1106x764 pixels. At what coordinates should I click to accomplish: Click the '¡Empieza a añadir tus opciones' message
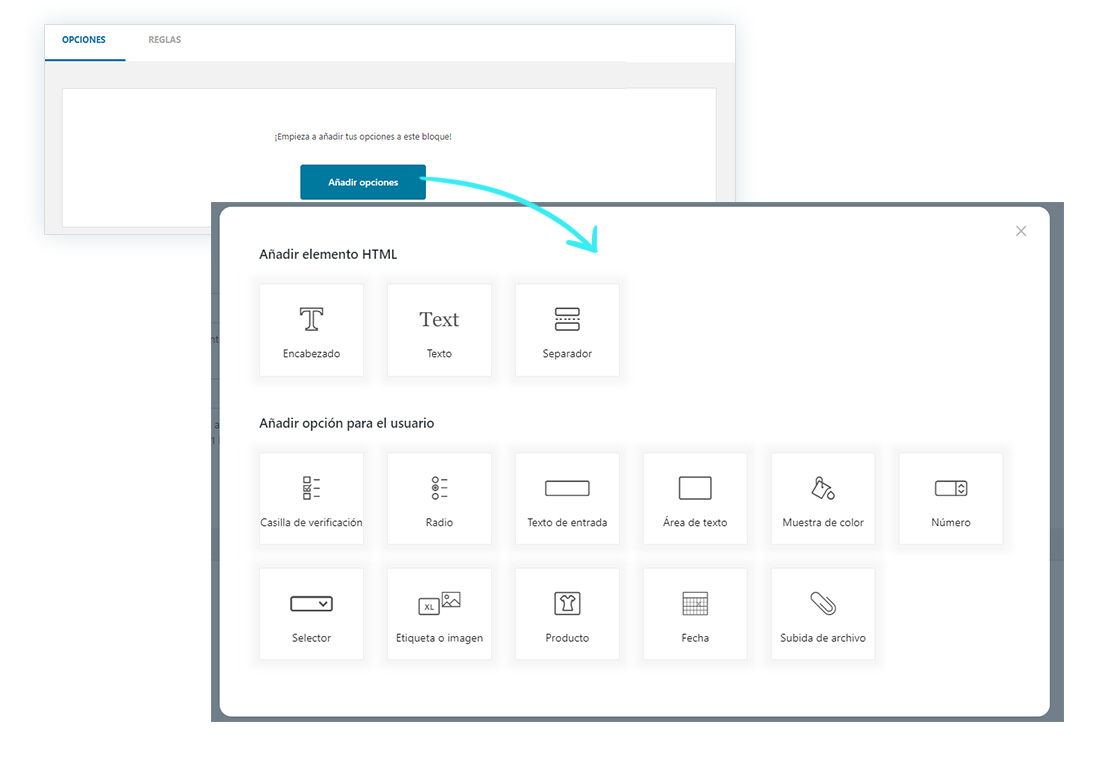point(363,137)
